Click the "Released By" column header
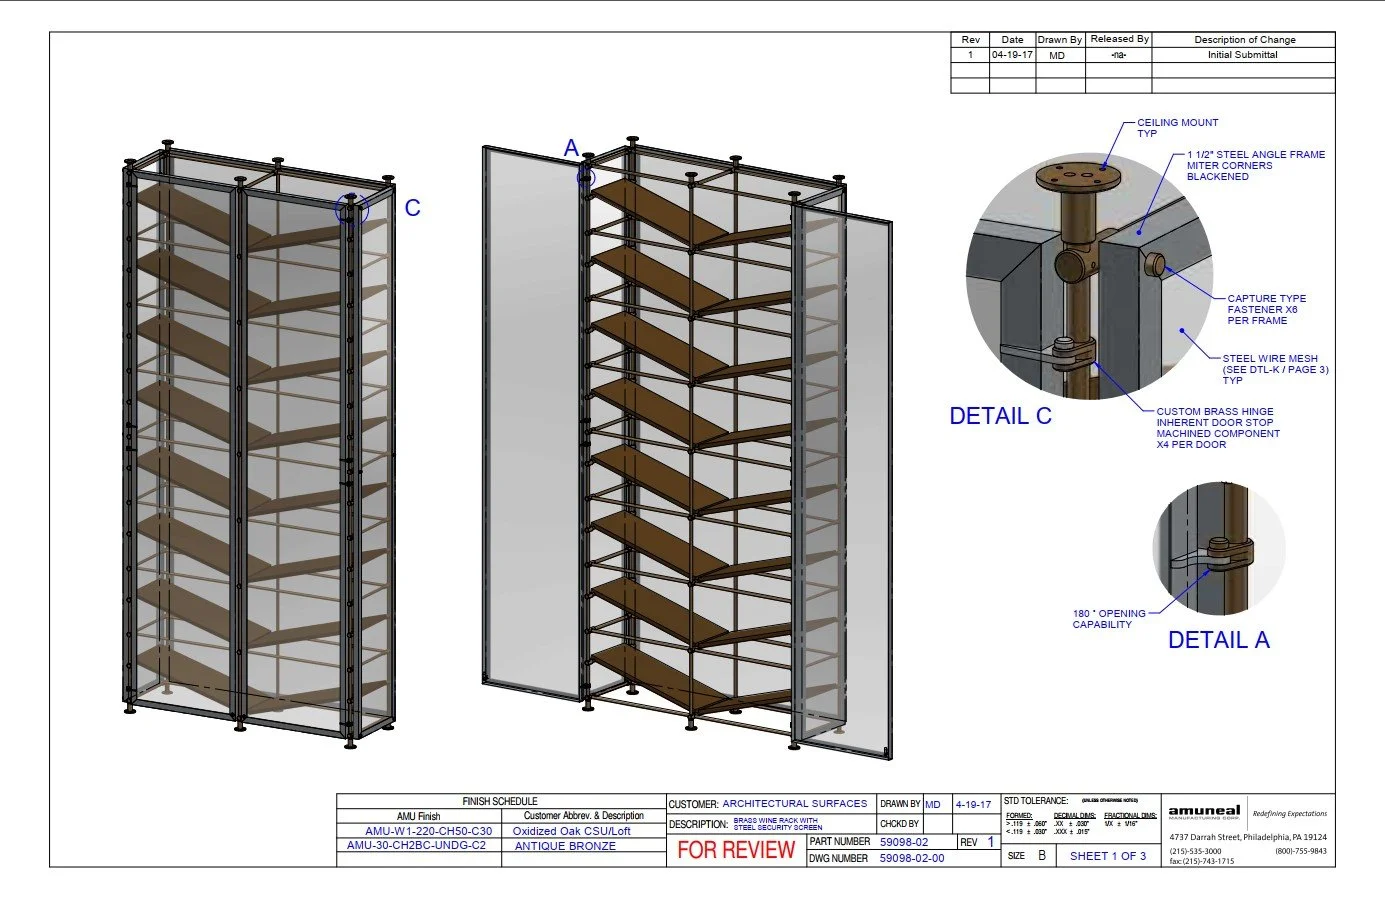 pyautogui.click(x=1120, y=39)
